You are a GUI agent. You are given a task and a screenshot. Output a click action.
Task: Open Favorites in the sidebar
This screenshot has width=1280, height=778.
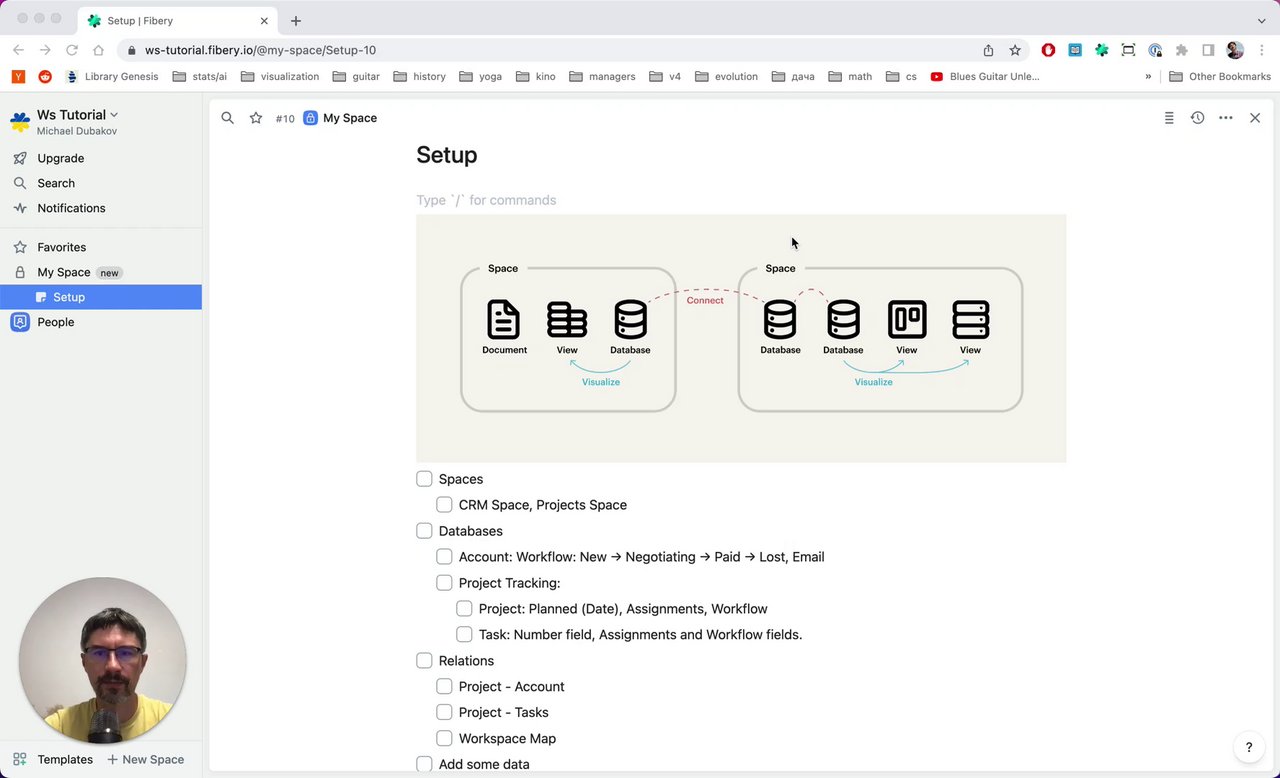(x=61, y=247)
